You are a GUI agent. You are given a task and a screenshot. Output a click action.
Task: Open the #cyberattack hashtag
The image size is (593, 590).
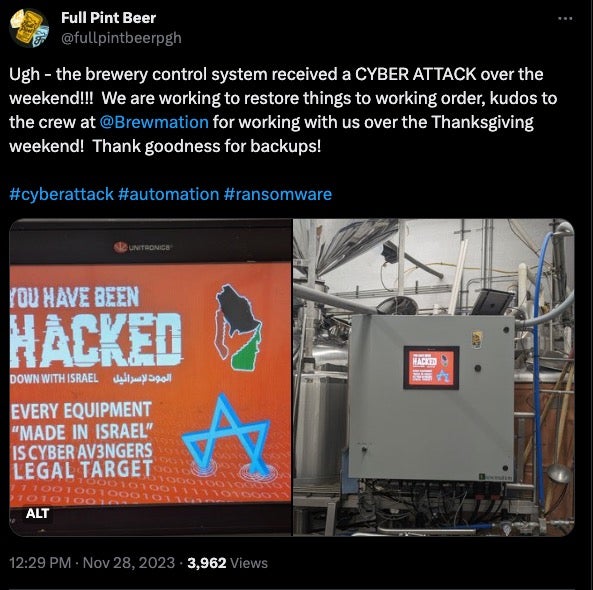[x=61, y=194]
